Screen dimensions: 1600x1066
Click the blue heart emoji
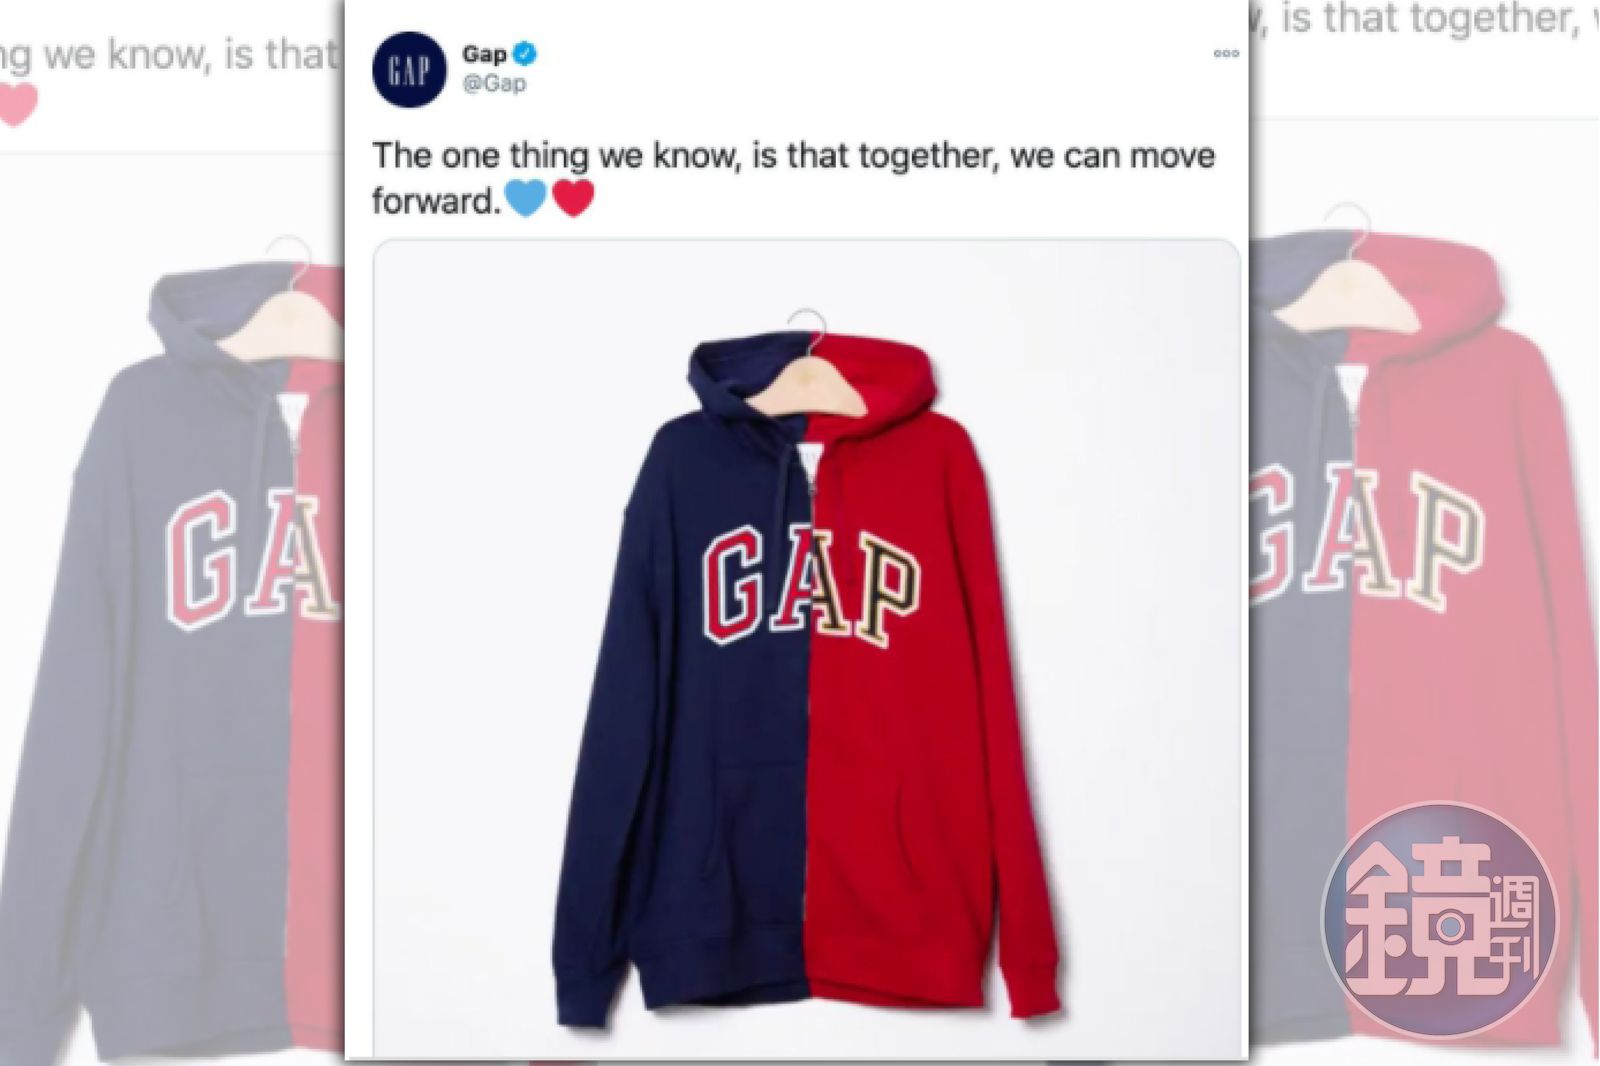click(x=525, y=198)
